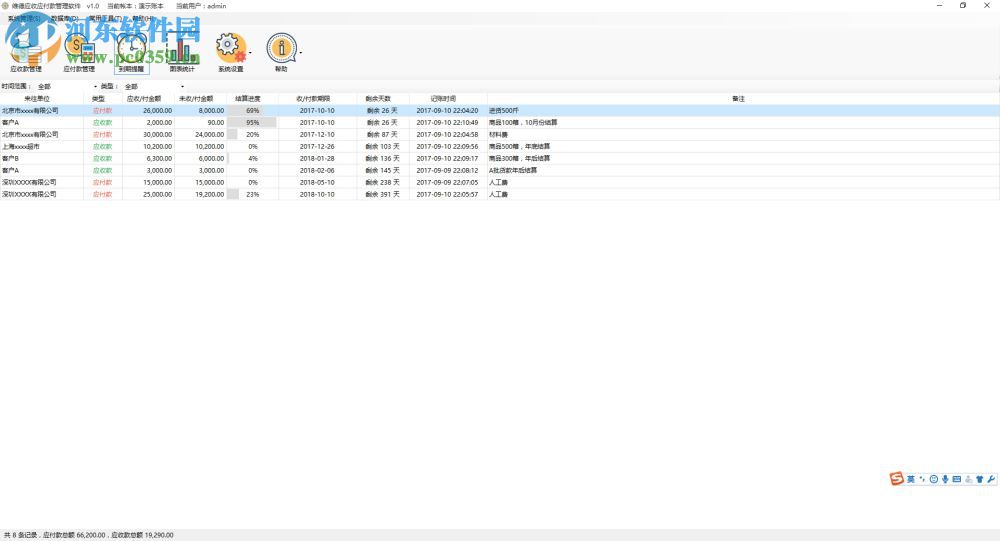
Task: Expand arrow next to 系统设置
Action: coord(250,52)
